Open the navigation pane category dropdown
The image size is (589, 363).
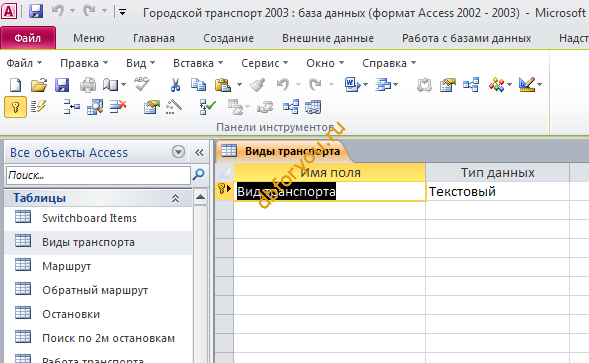click(178, 152)
